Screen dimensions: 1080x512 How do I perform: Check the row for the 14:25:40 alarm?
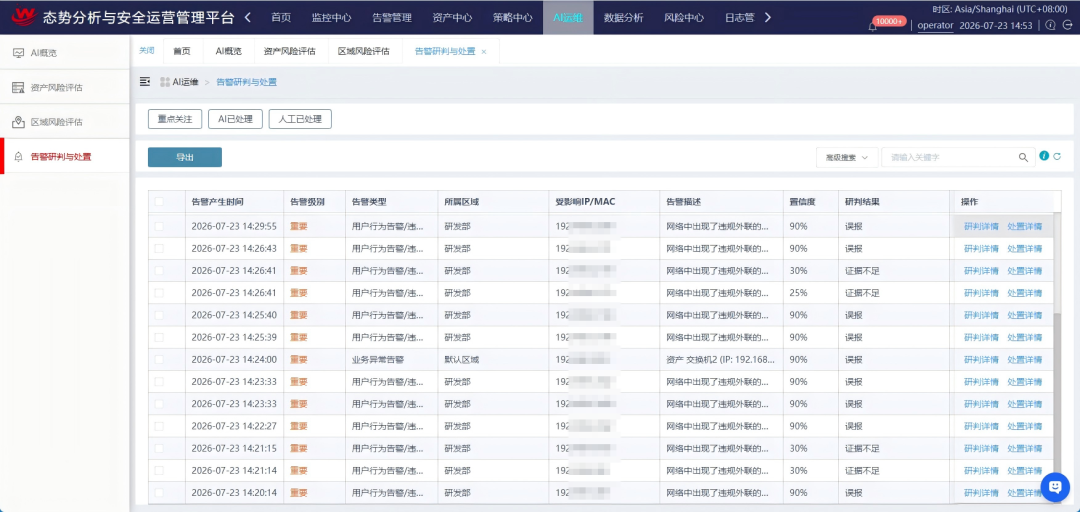[159, 315]
